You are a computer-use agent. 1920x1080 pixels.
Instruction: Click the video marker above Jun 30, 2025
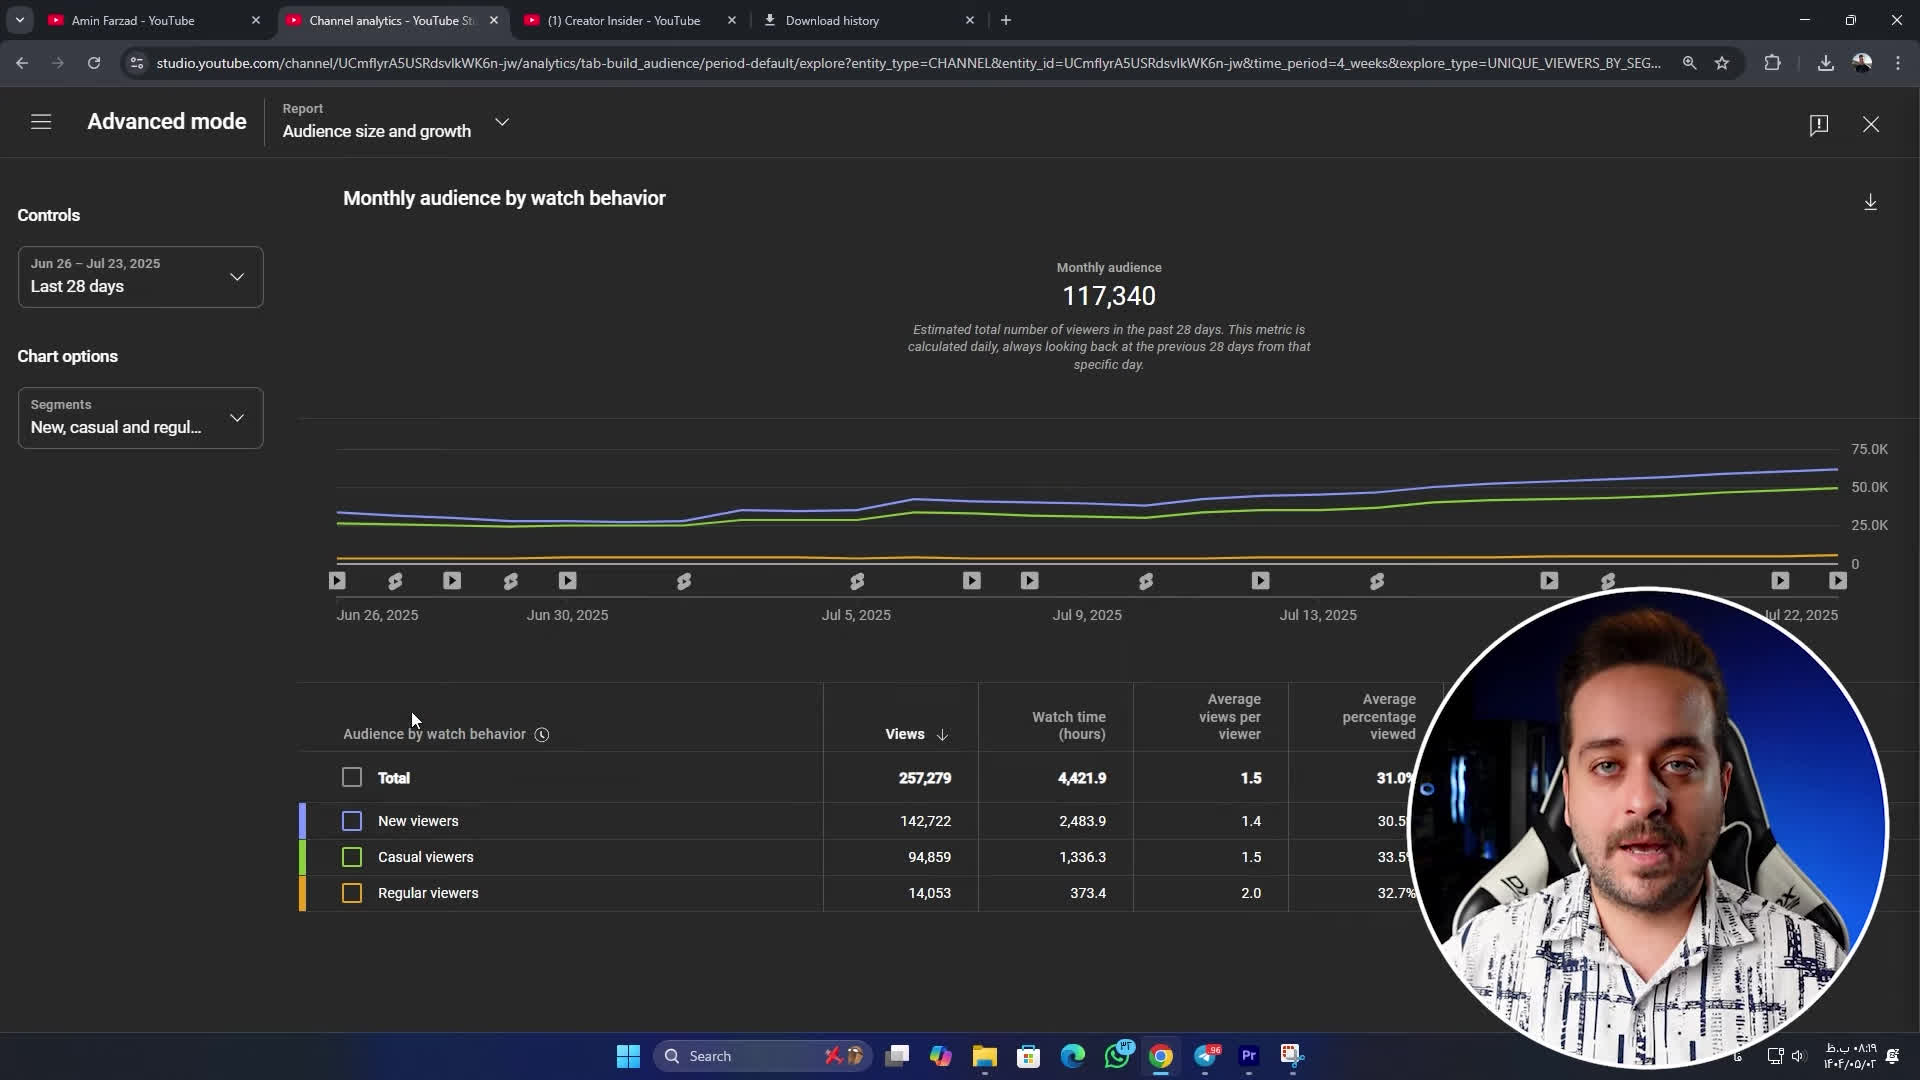click(x=568, y=581)
